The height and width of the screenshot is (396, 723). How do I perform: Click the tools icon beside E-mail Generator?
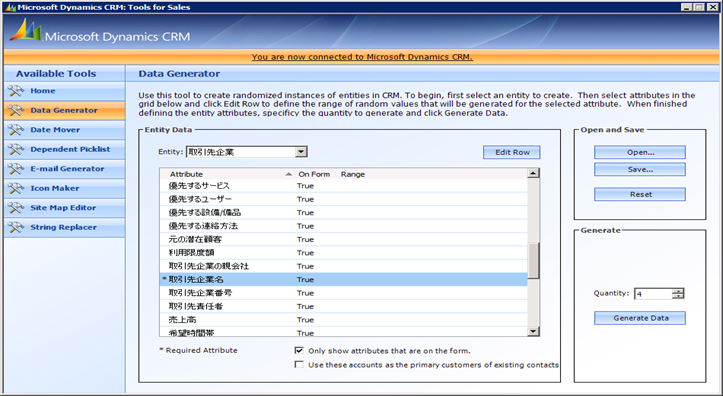[16, 169]
